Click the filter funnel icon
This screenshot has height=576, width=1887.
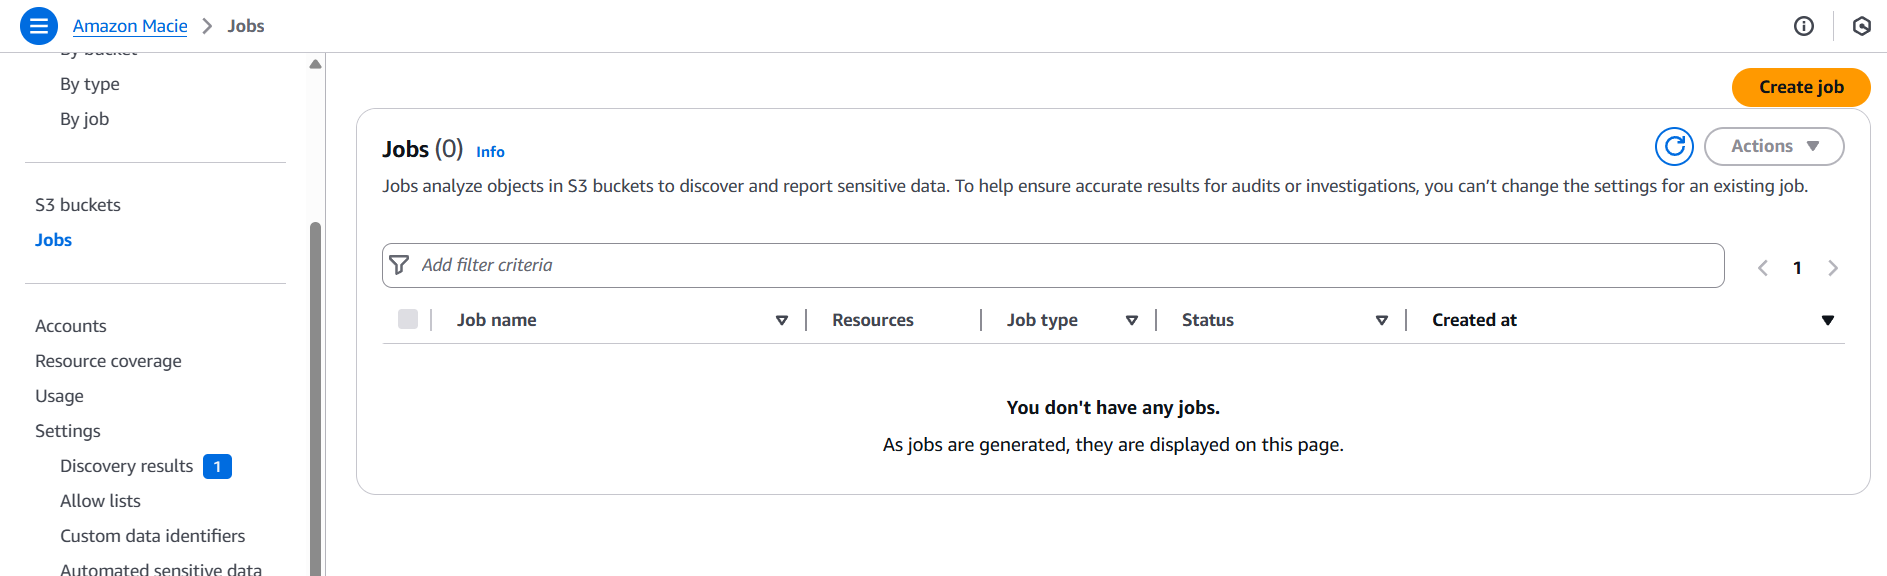coord(399,265)
